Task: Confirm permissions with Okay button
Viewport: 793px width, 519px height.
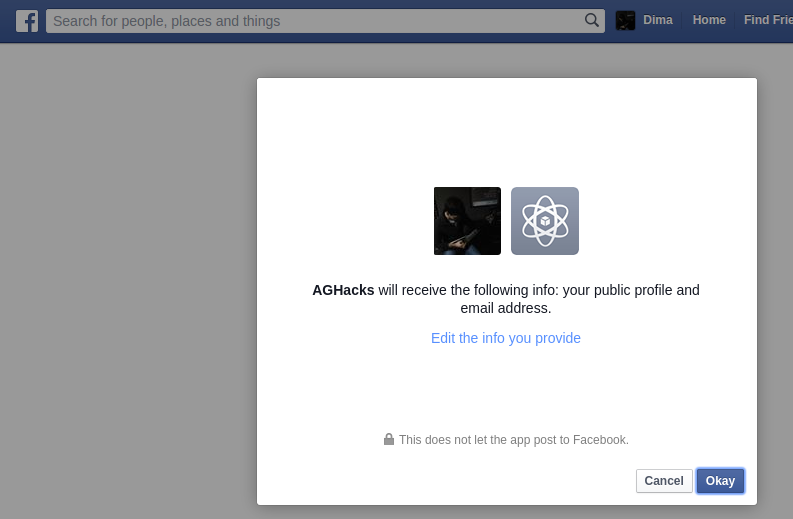Action: [720, 481]
